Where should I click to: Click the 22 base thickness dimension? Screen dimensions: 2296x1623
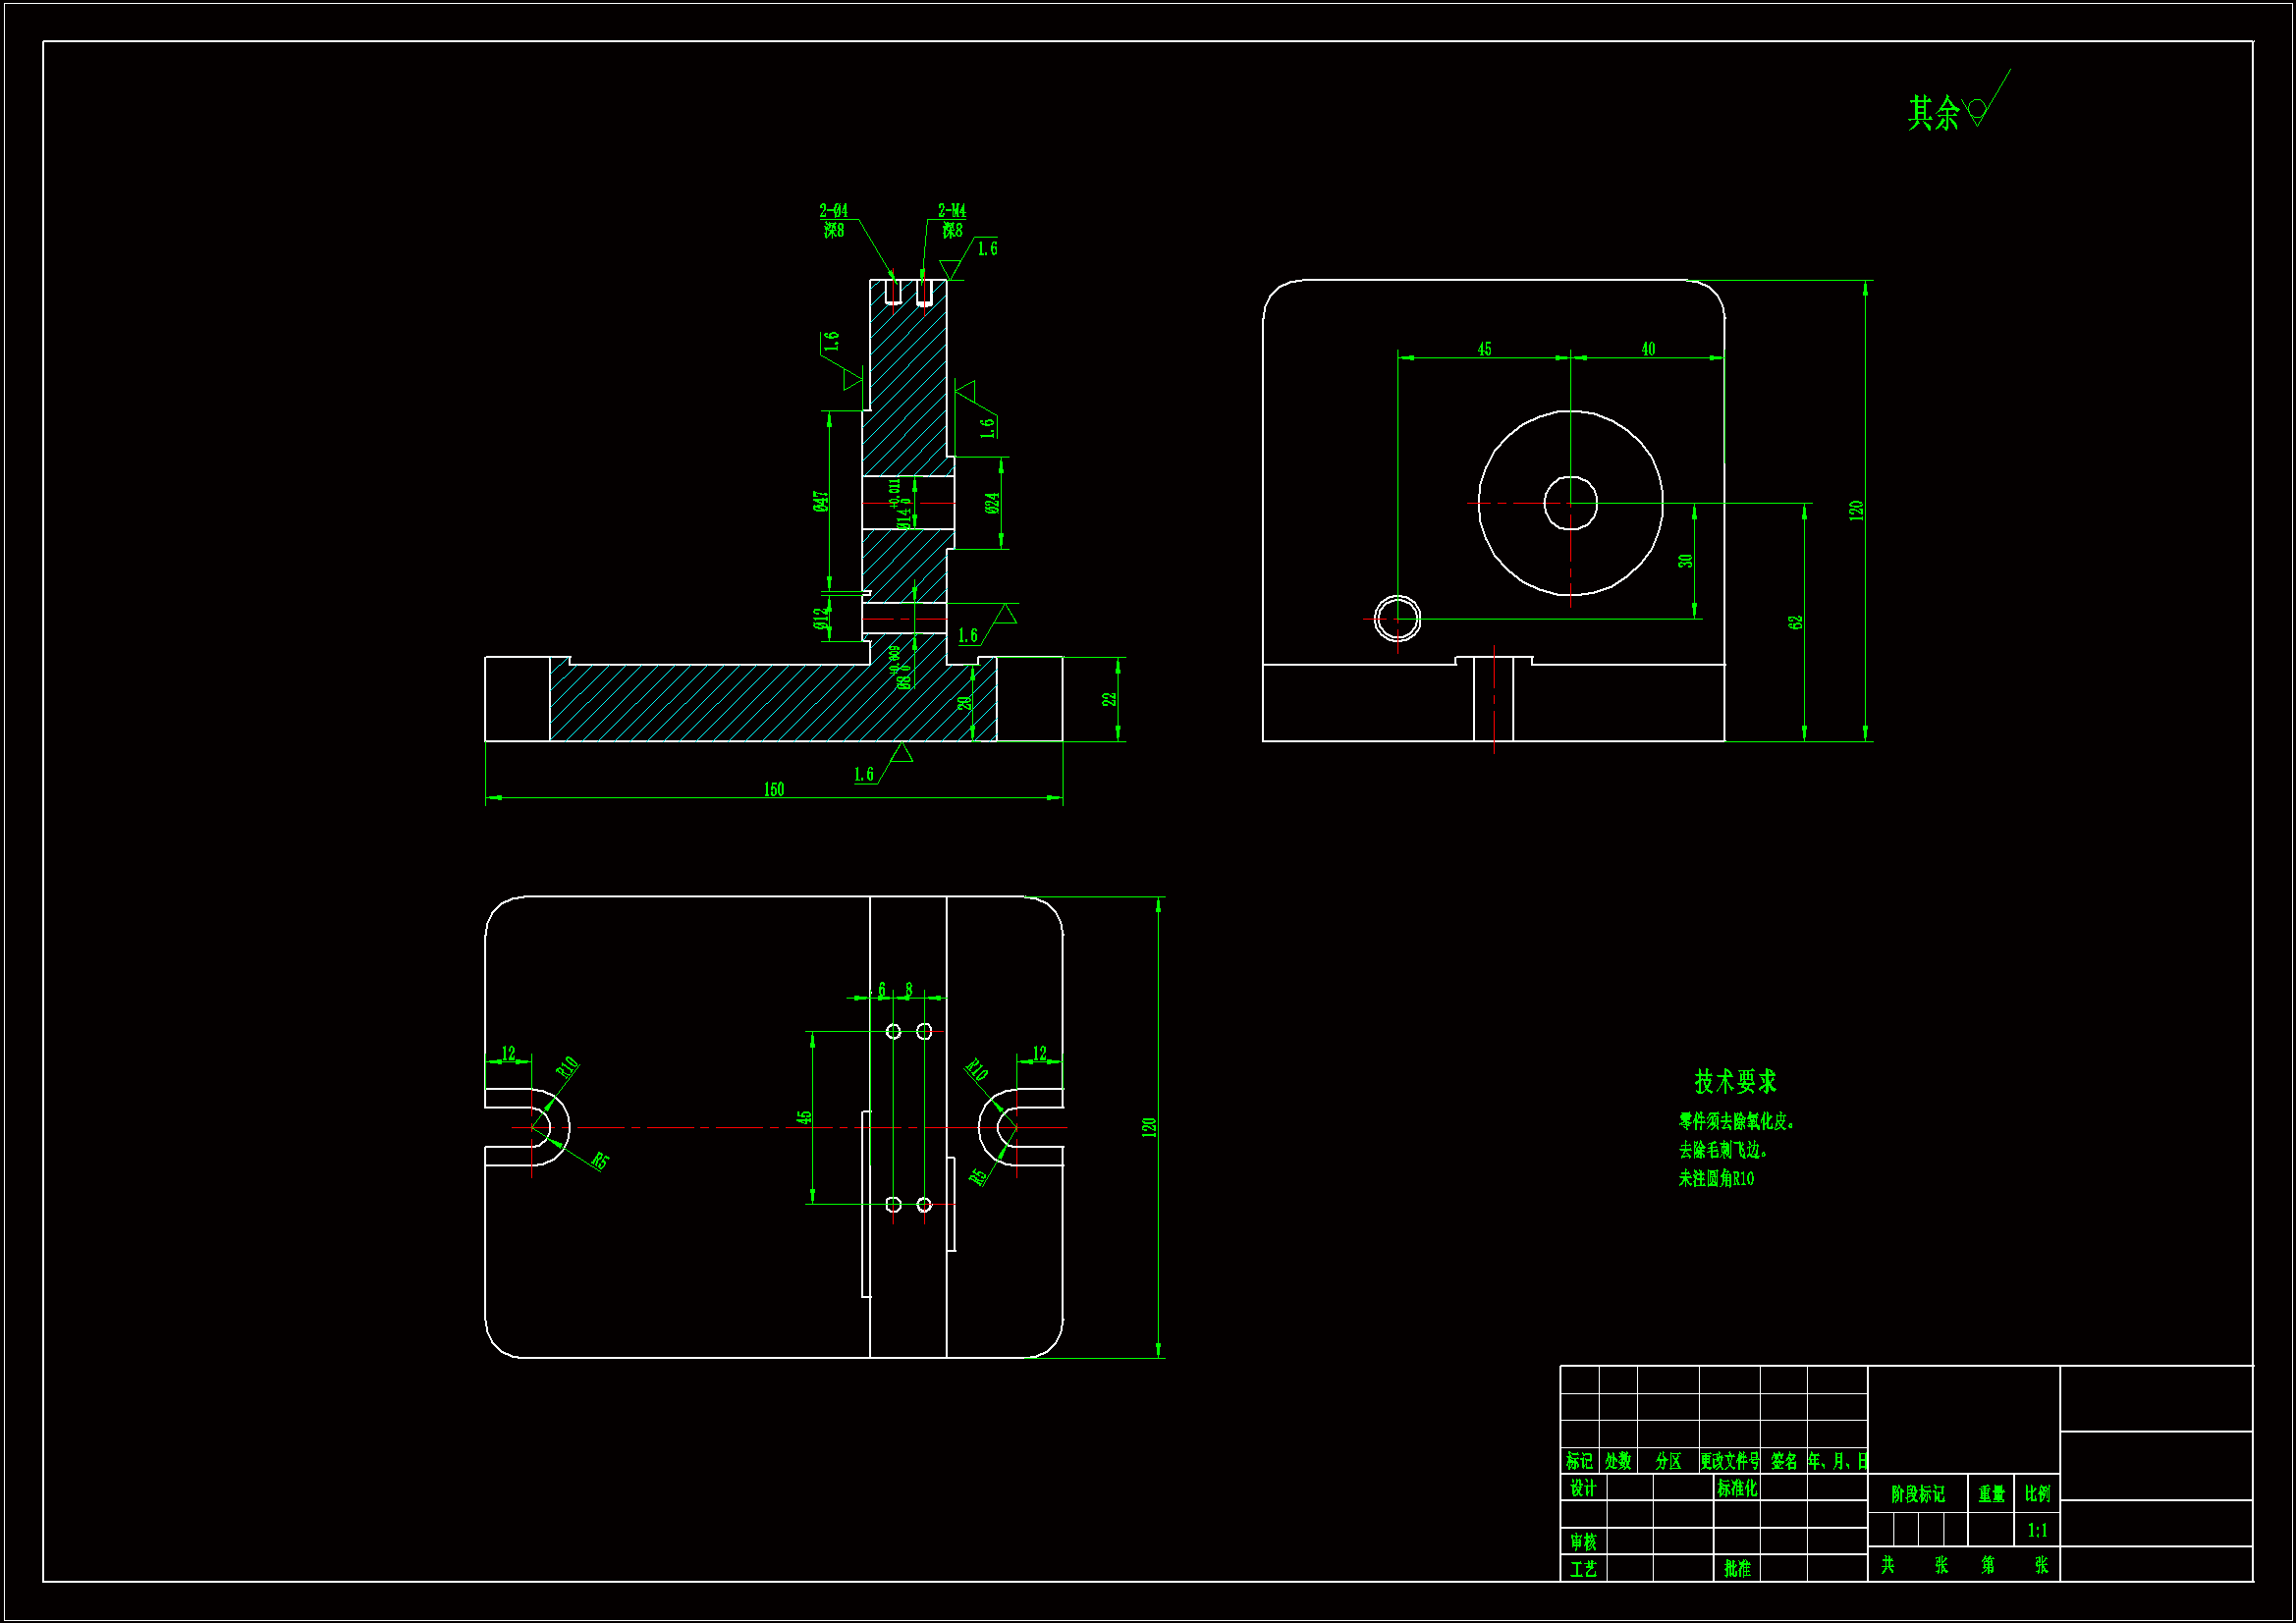[x=1109, y=699]
